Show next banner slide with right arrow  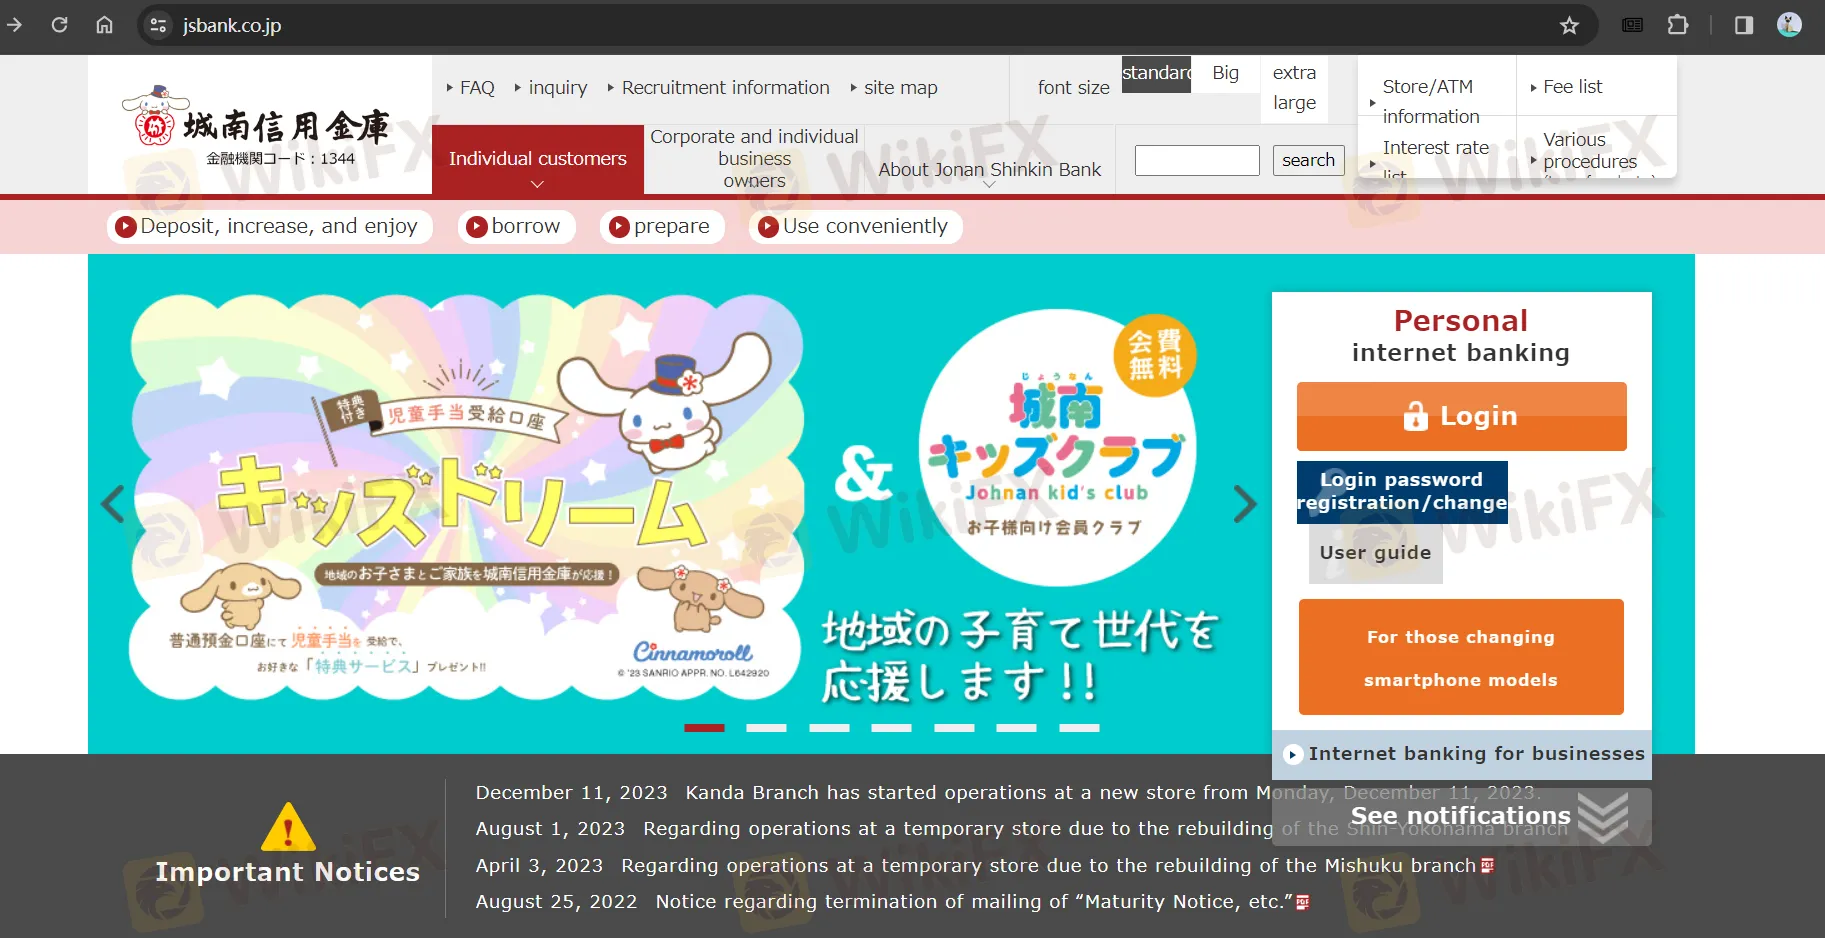tap(1245, 504)
